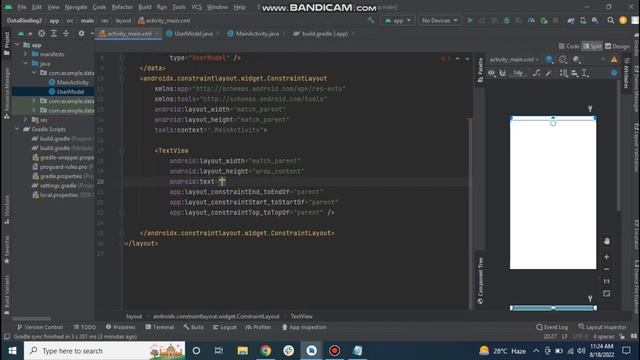Click the Guidelines tool icon
This screenshot has width=640, height=360.
click(585, 73)
